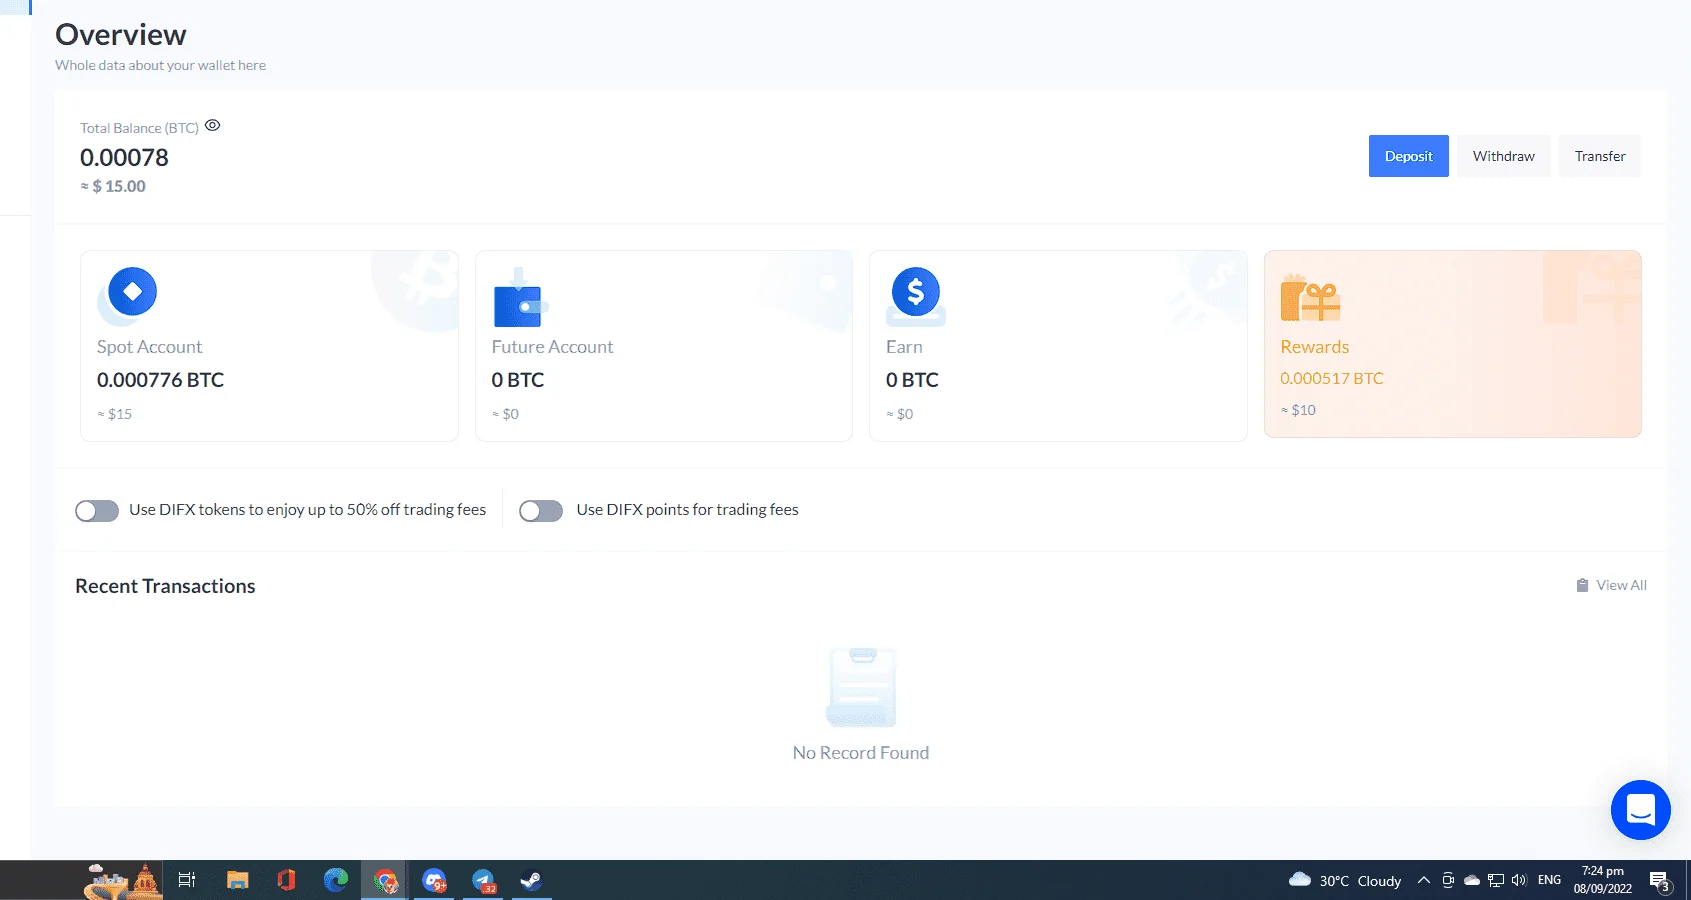Click the Rewards gift box icon
This screenshot has width=1691, height=900.
1310,298
